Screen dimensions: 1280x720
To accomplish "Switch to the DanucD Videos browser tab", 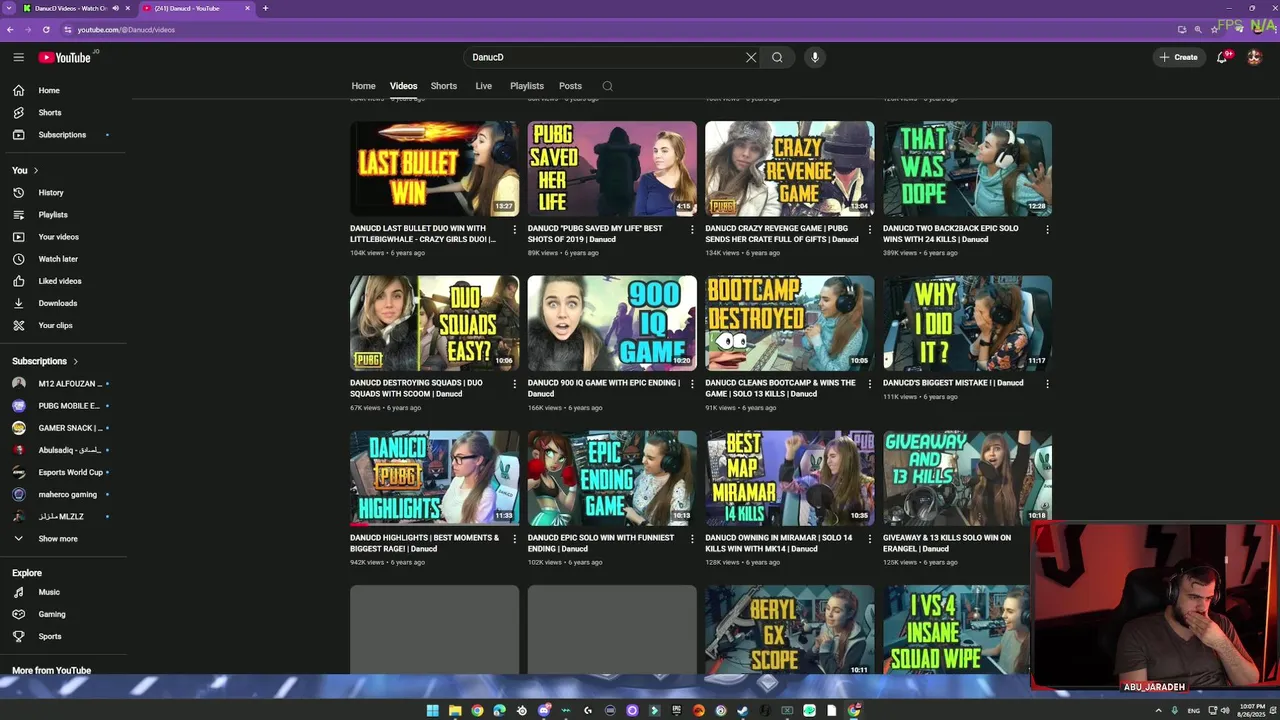I will (76, 8).
